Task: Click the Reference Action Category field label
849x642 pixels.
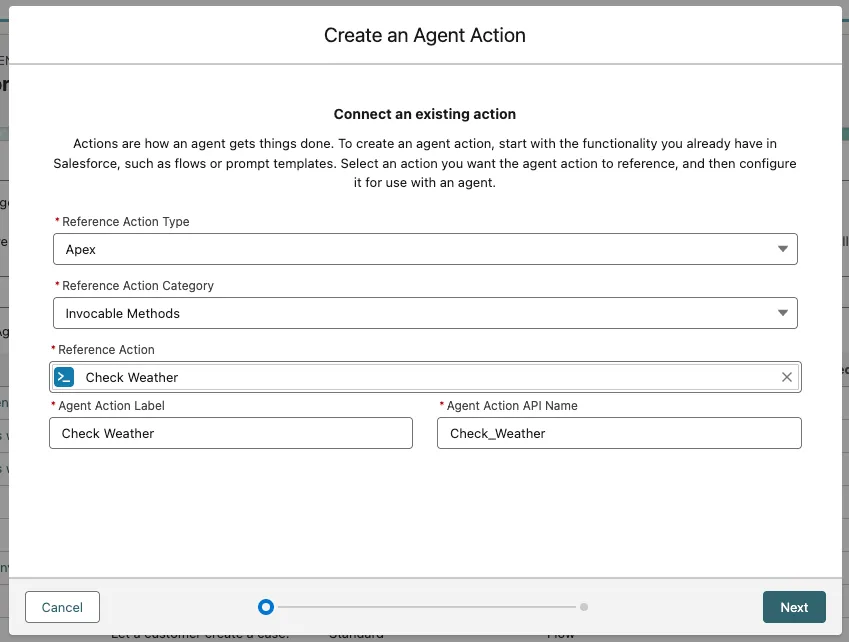Action: [138, 286]
